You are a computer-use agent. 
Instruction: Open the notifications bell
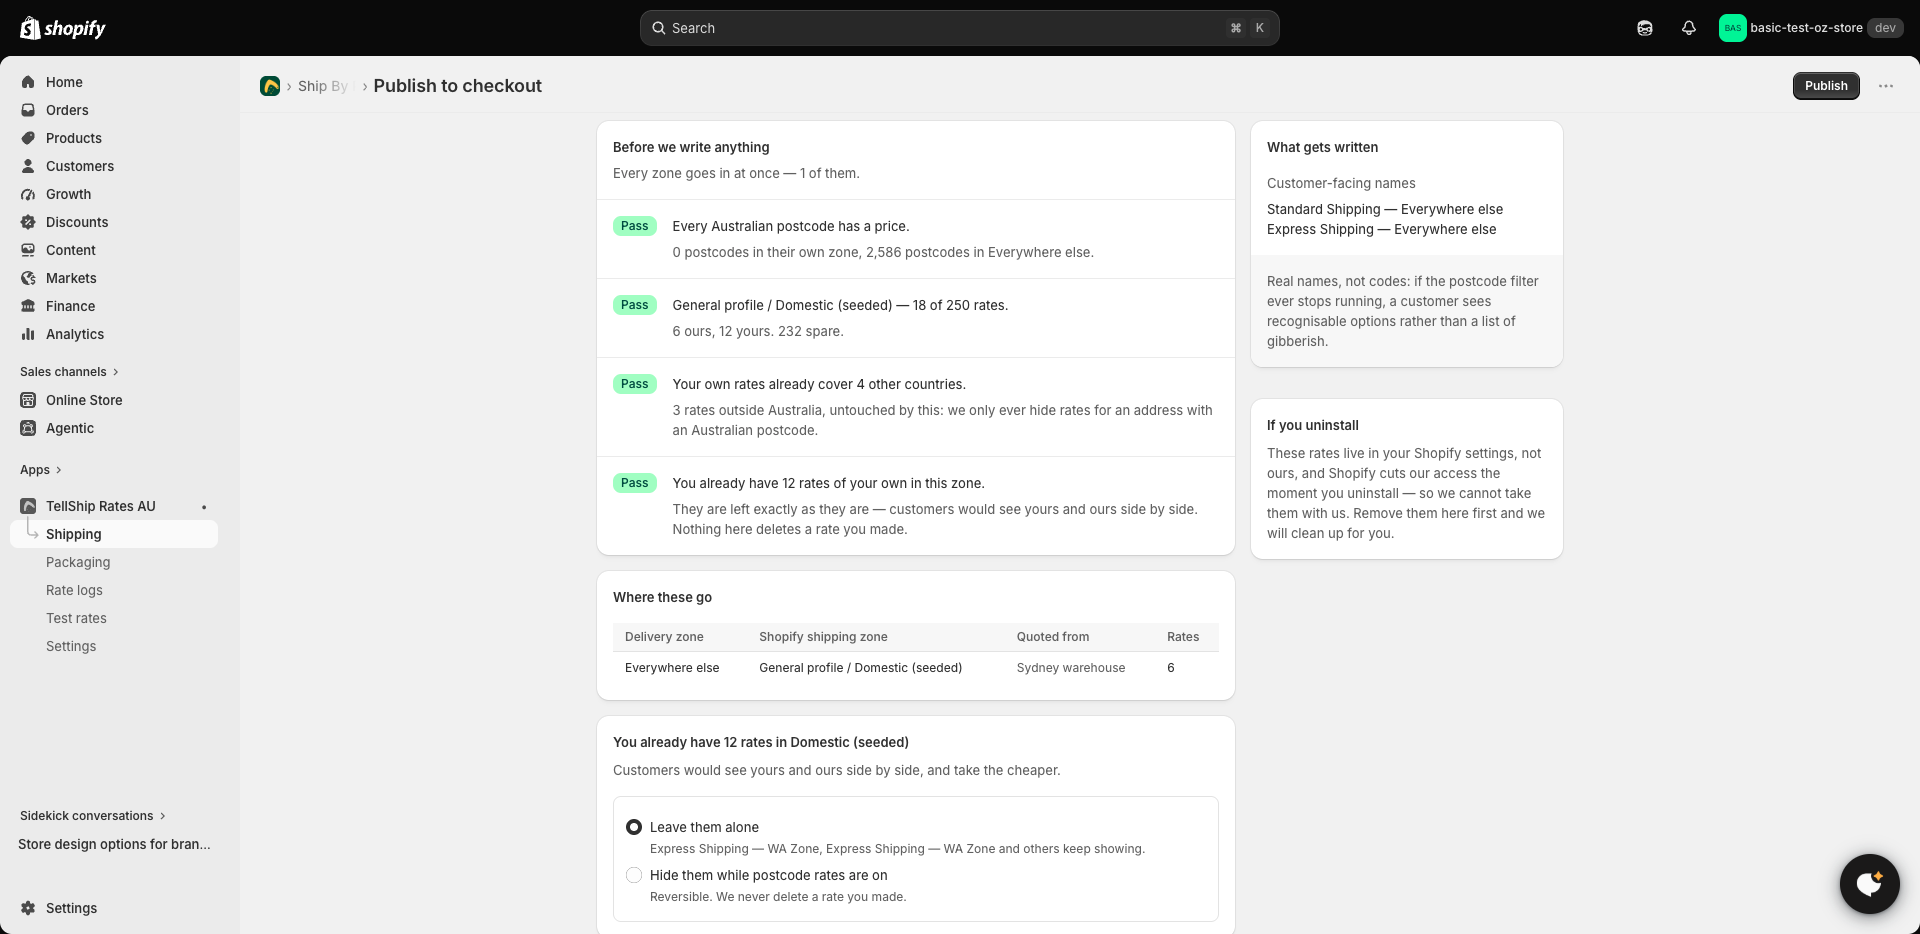(x=1689, y=28)
